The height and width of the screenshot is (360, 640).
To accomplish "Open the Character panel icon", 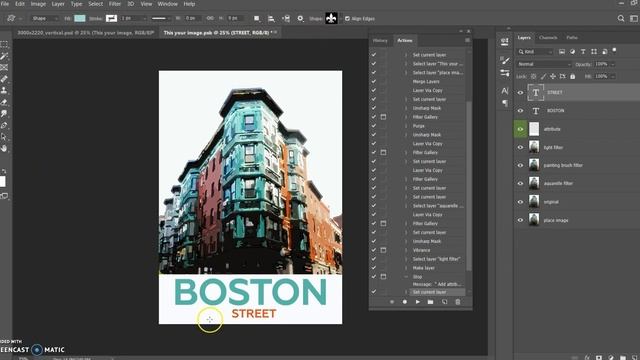I will (505, 91).
